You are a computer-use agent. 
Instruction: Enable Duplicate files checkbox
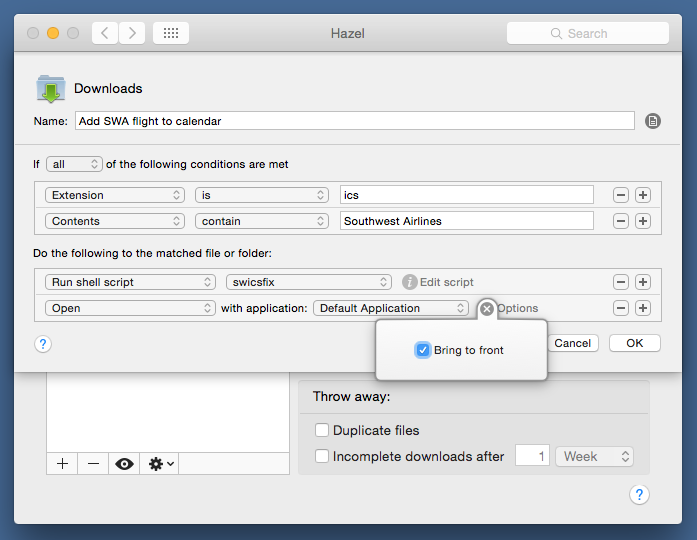322,430
